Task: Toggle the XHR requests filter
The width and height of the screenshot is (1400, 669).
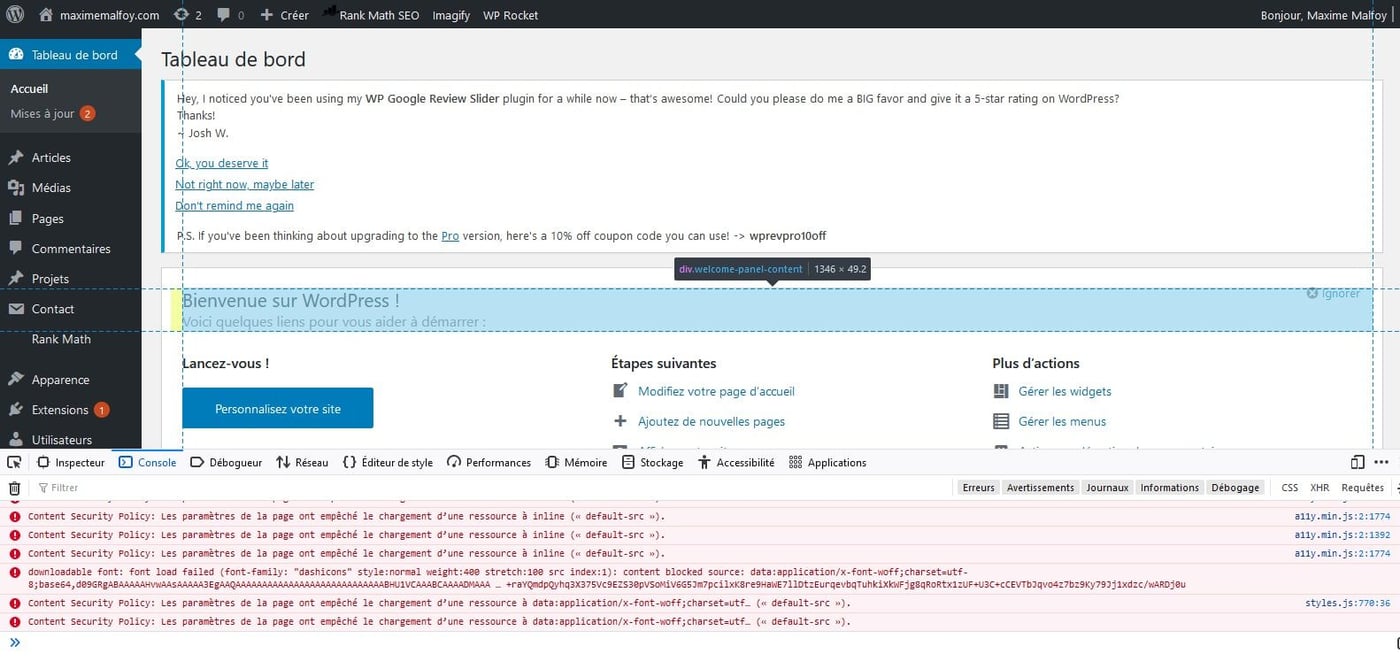Action: [1319, 487]
